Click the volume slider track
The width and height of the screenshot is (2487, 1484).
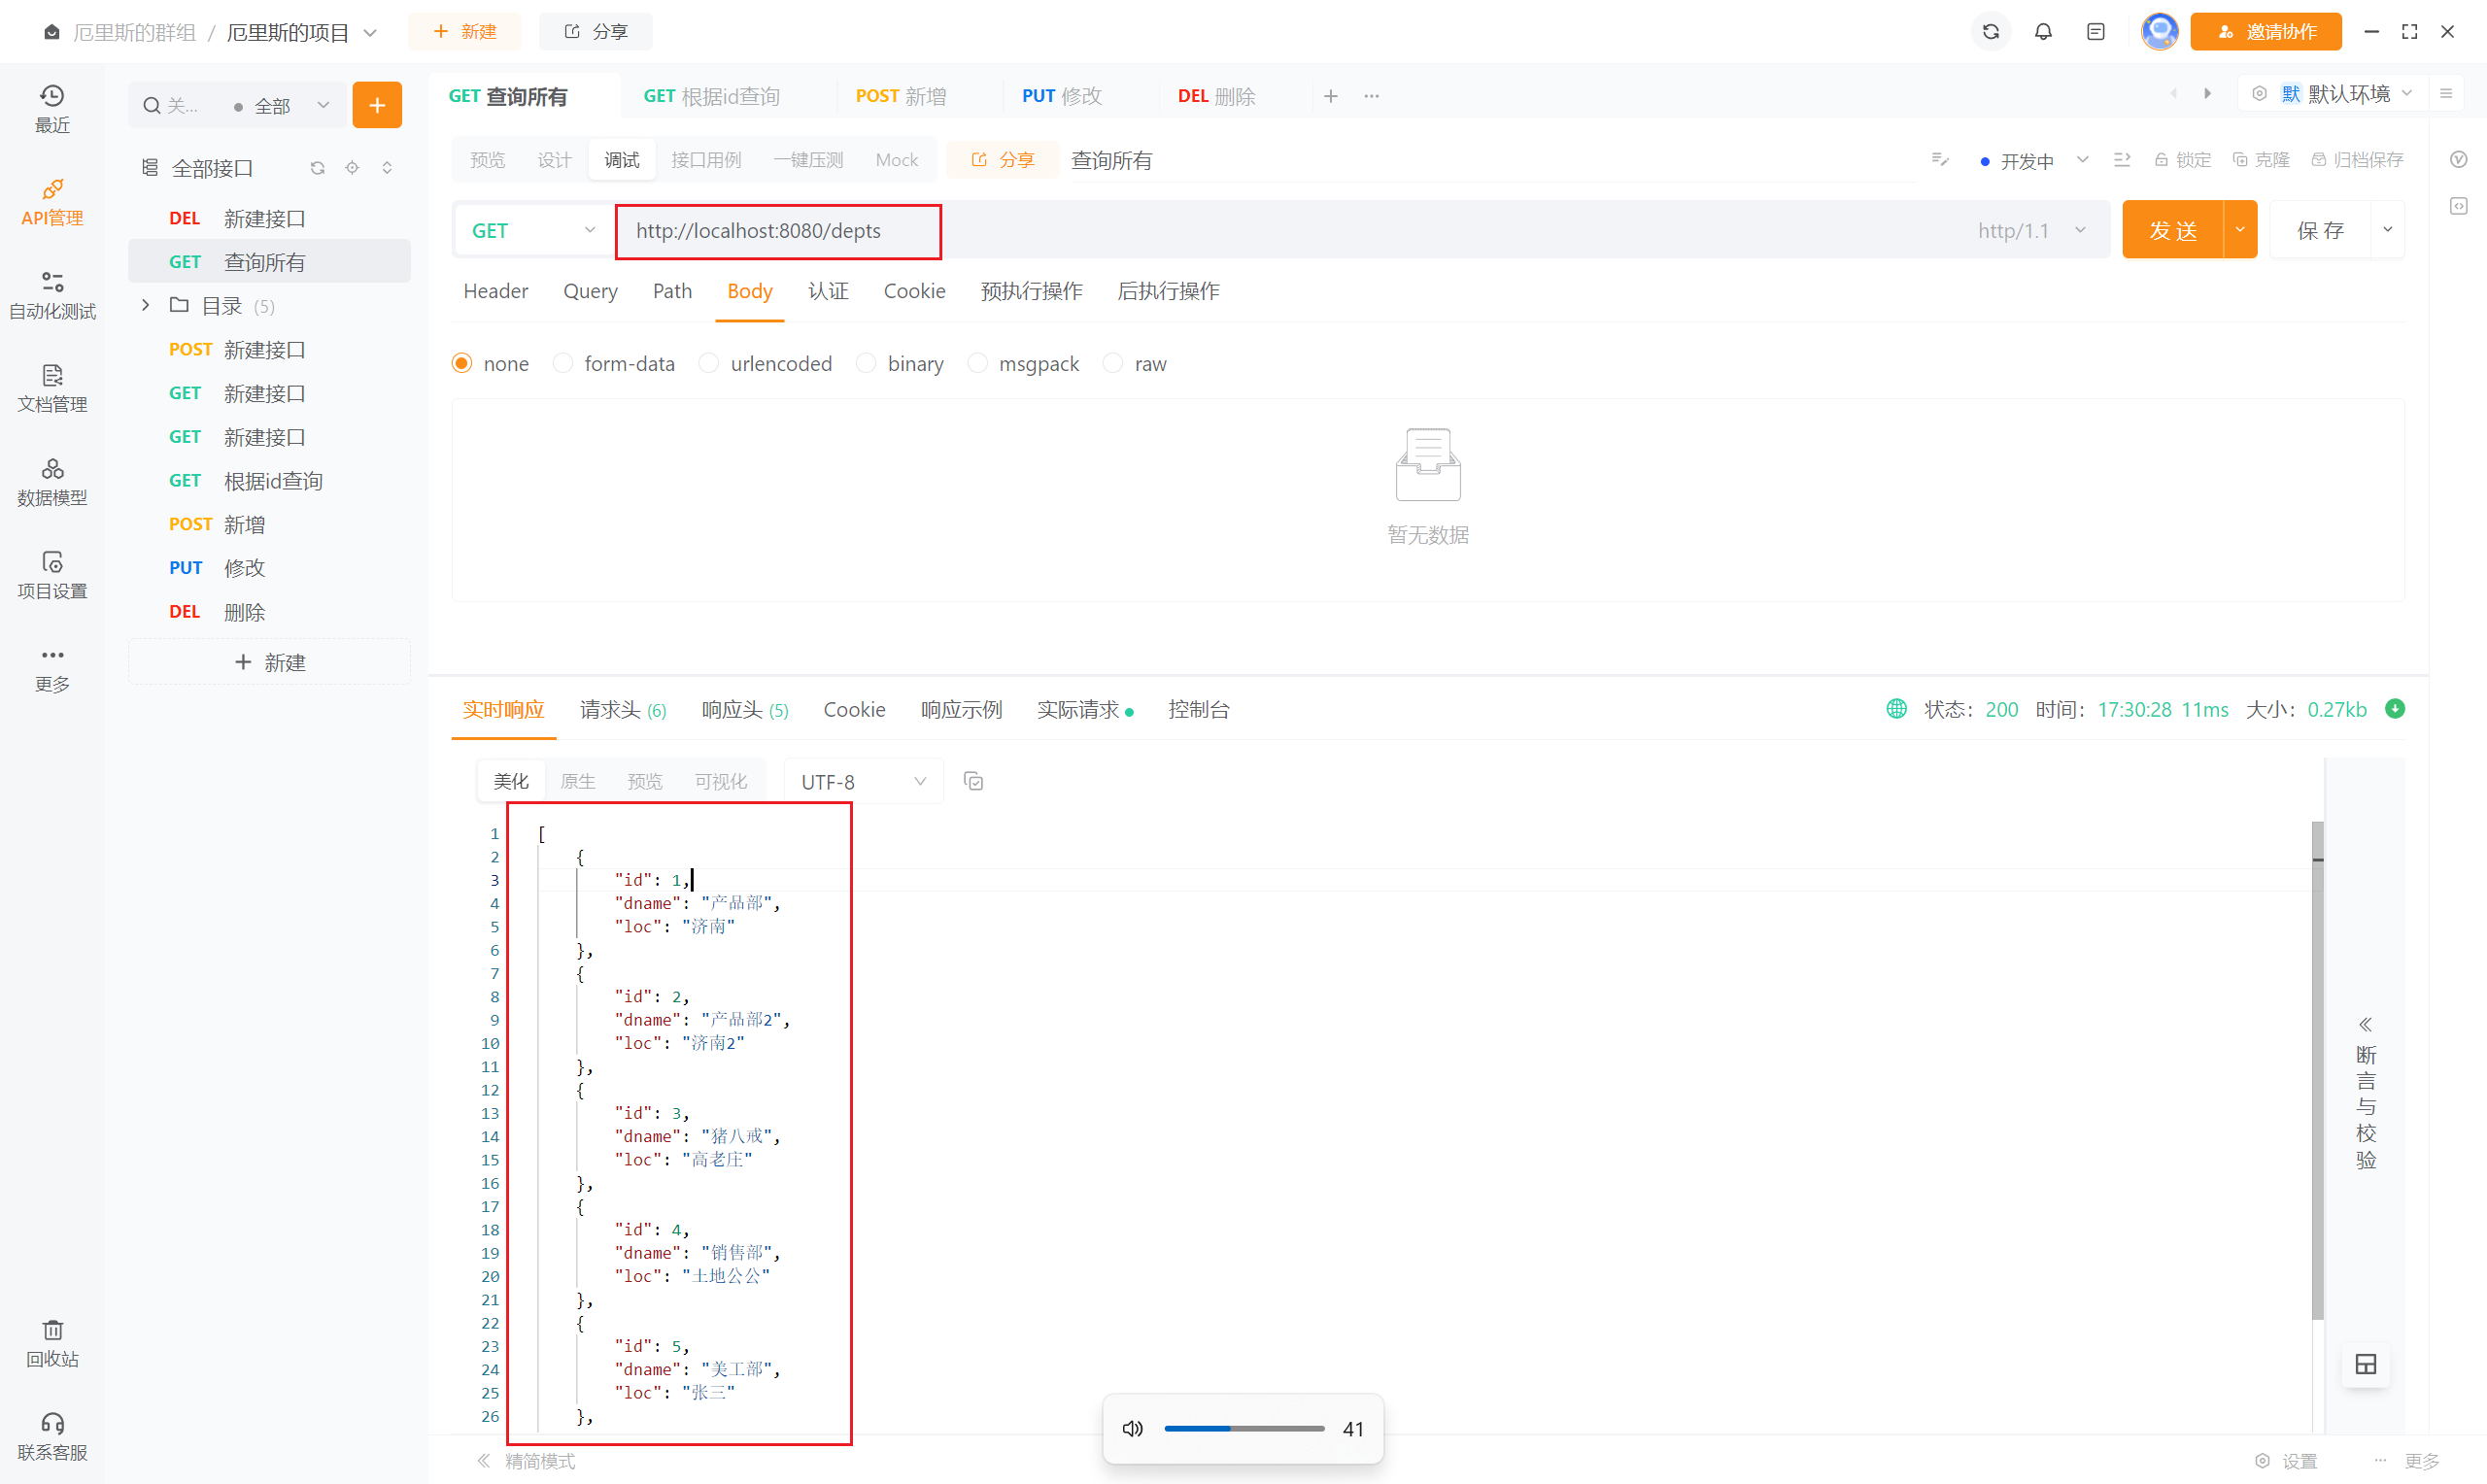coord(1244,1428)
